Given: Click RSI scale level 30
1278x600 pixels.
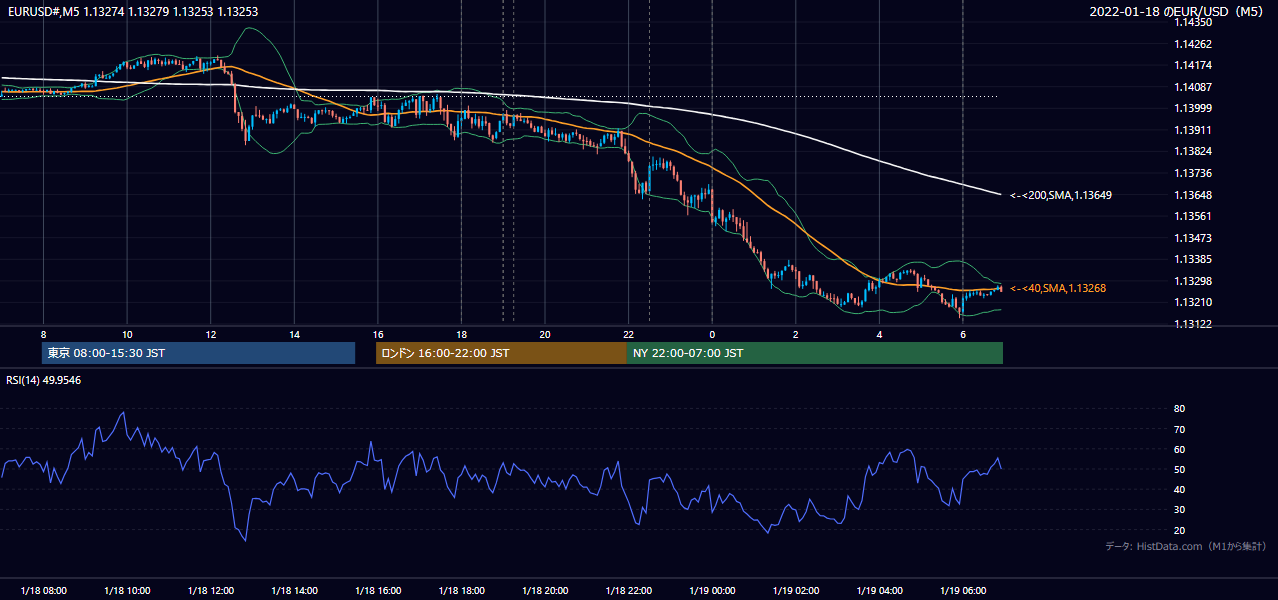Looking at the screenshot, I should (x=1180, y=510).
